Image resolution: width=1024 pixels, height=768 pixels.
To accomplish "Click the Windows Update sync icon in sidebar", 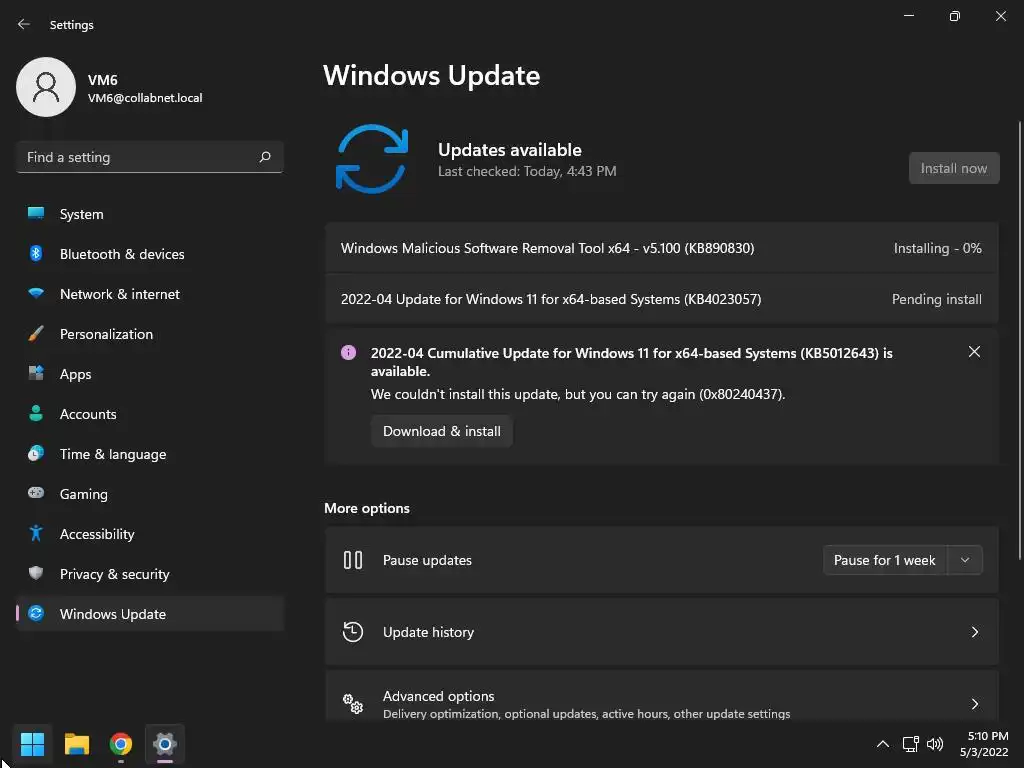I will pos(36,613).
